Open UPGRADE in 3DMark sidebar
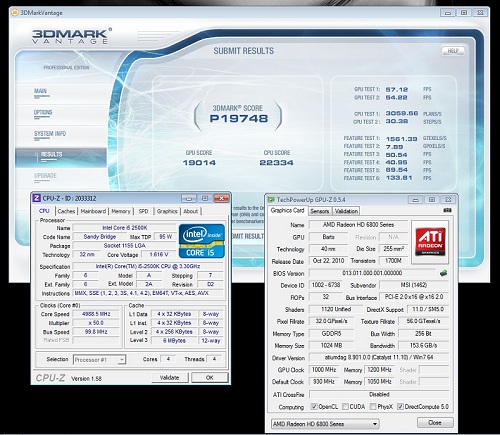The width and height of the screenshot is (500, 435). 45,176
